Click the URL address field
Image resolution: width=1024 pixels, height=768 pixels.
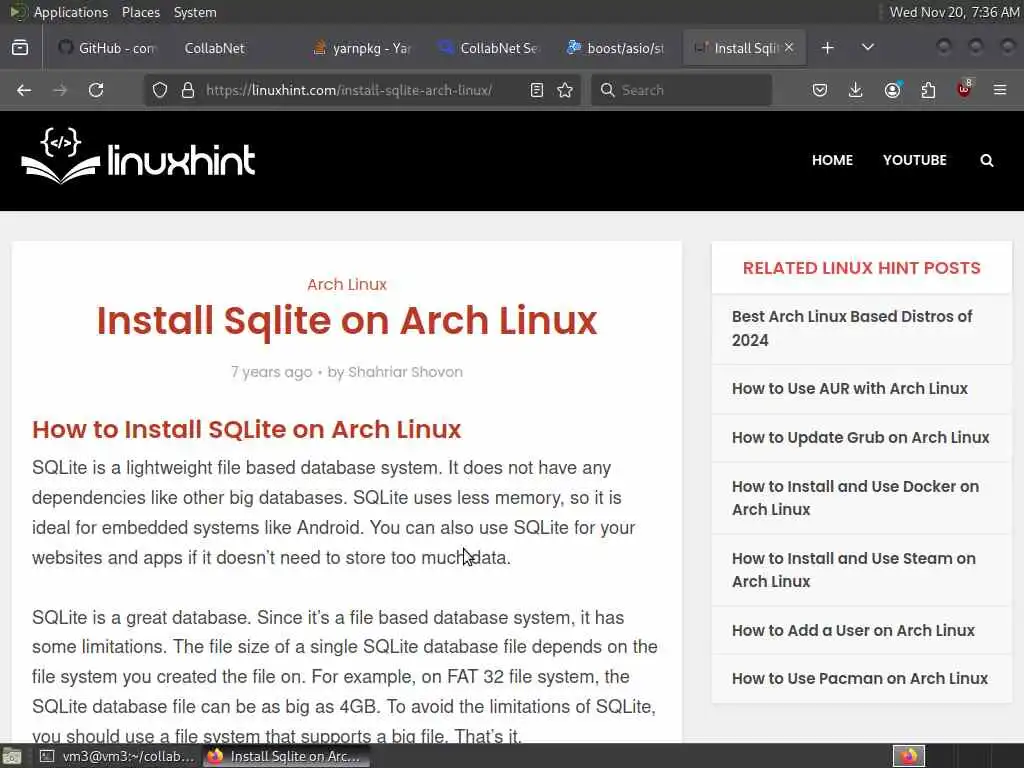click(349, 90)
